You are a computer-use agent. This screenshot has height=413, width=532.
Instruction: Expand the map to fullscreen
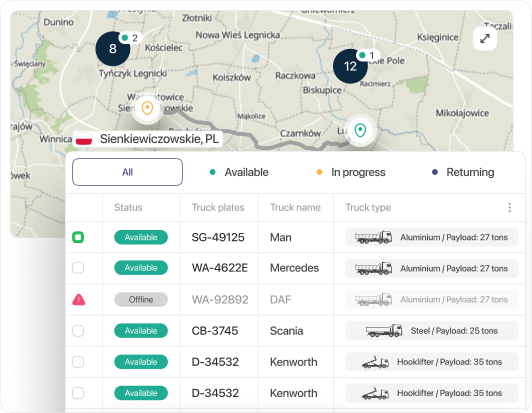[485, 39]
